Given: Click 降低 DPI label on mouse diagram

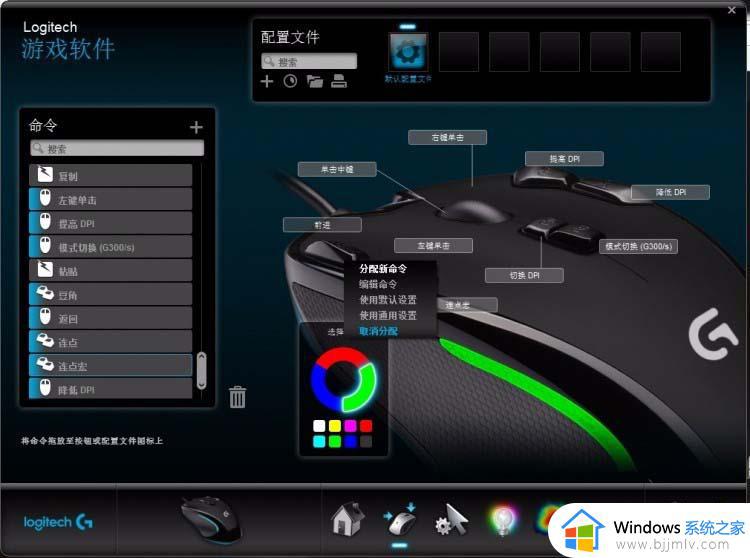Looking at the screenshot, I should click(x=671, y=192).
